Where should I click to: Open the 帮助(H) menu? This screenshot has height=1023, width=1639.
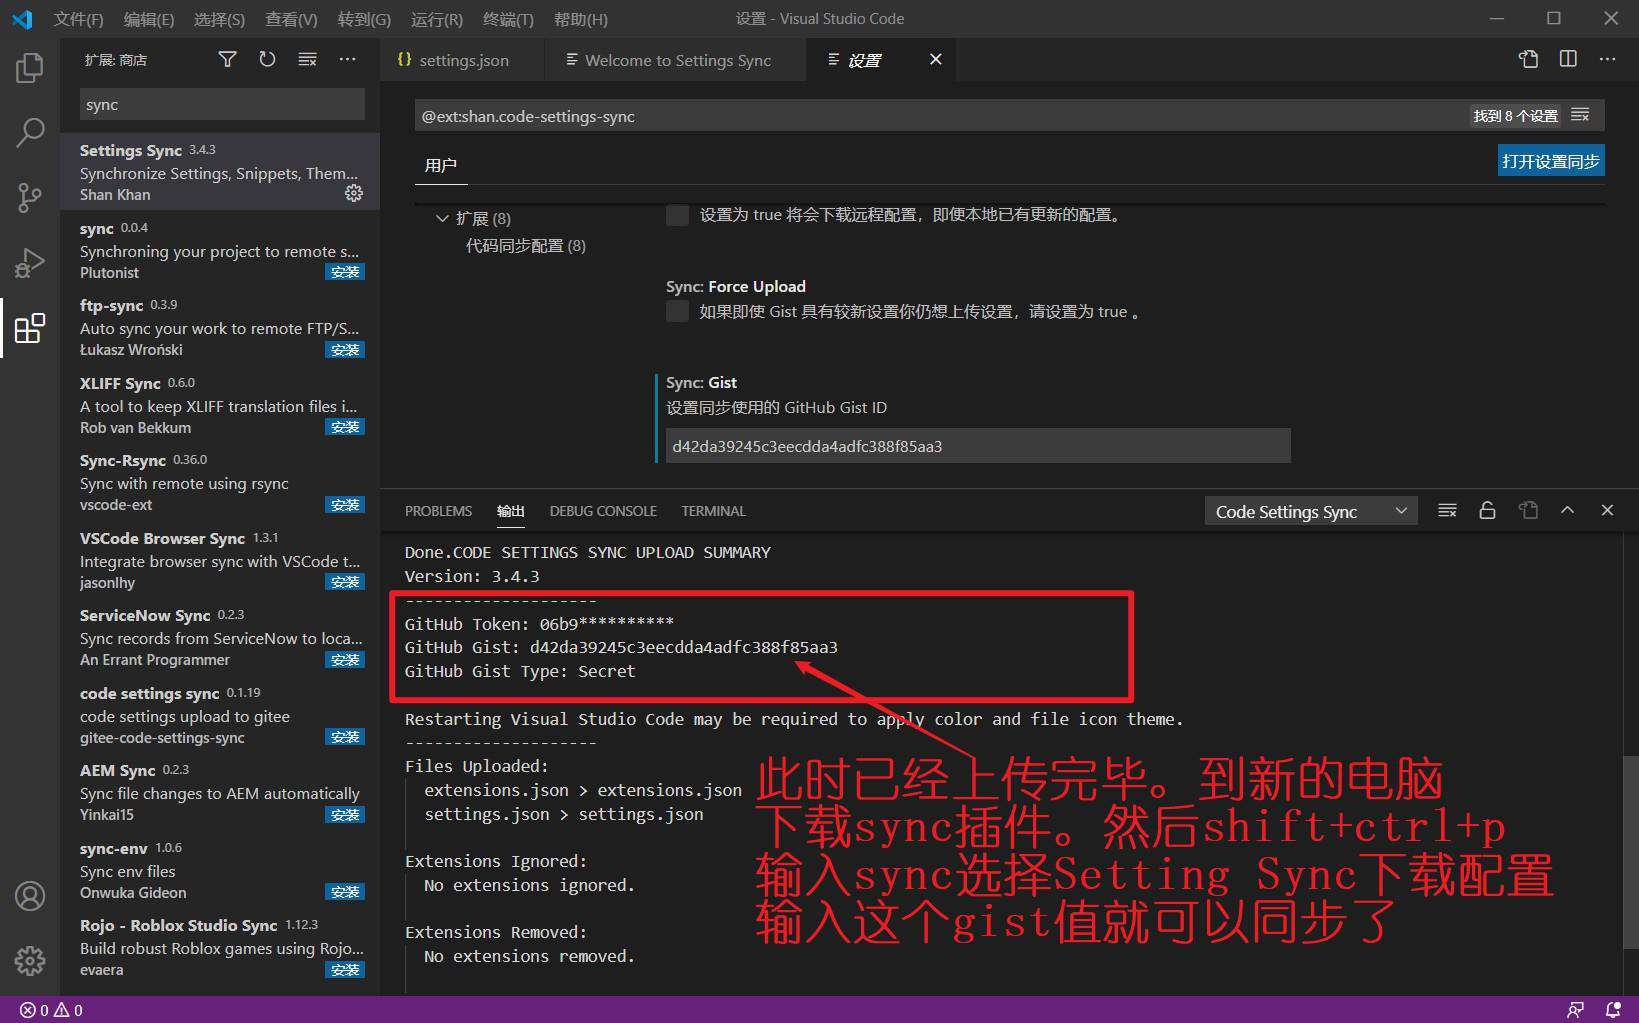(580, 19)
